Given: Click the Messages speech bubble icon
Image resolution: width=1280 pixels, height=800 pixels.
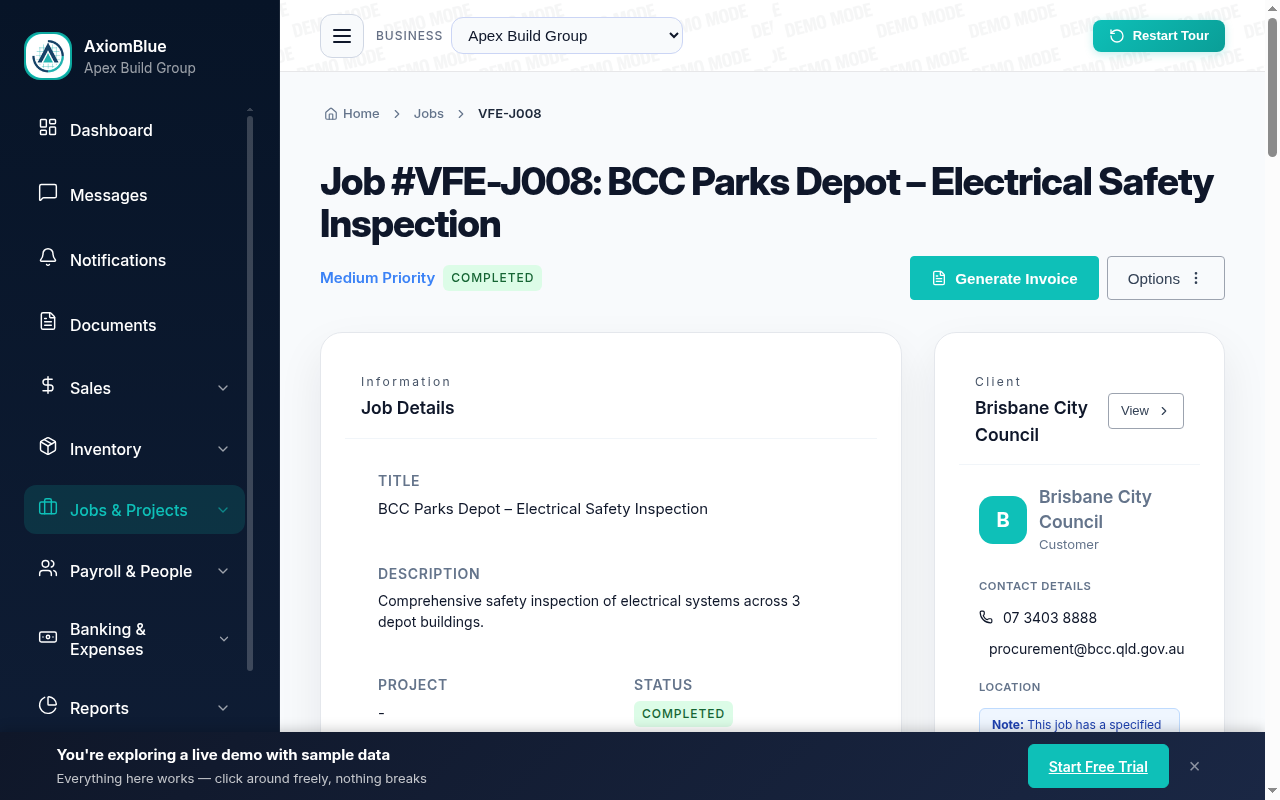Looking at the screenshot, I should tap(48, 192).
